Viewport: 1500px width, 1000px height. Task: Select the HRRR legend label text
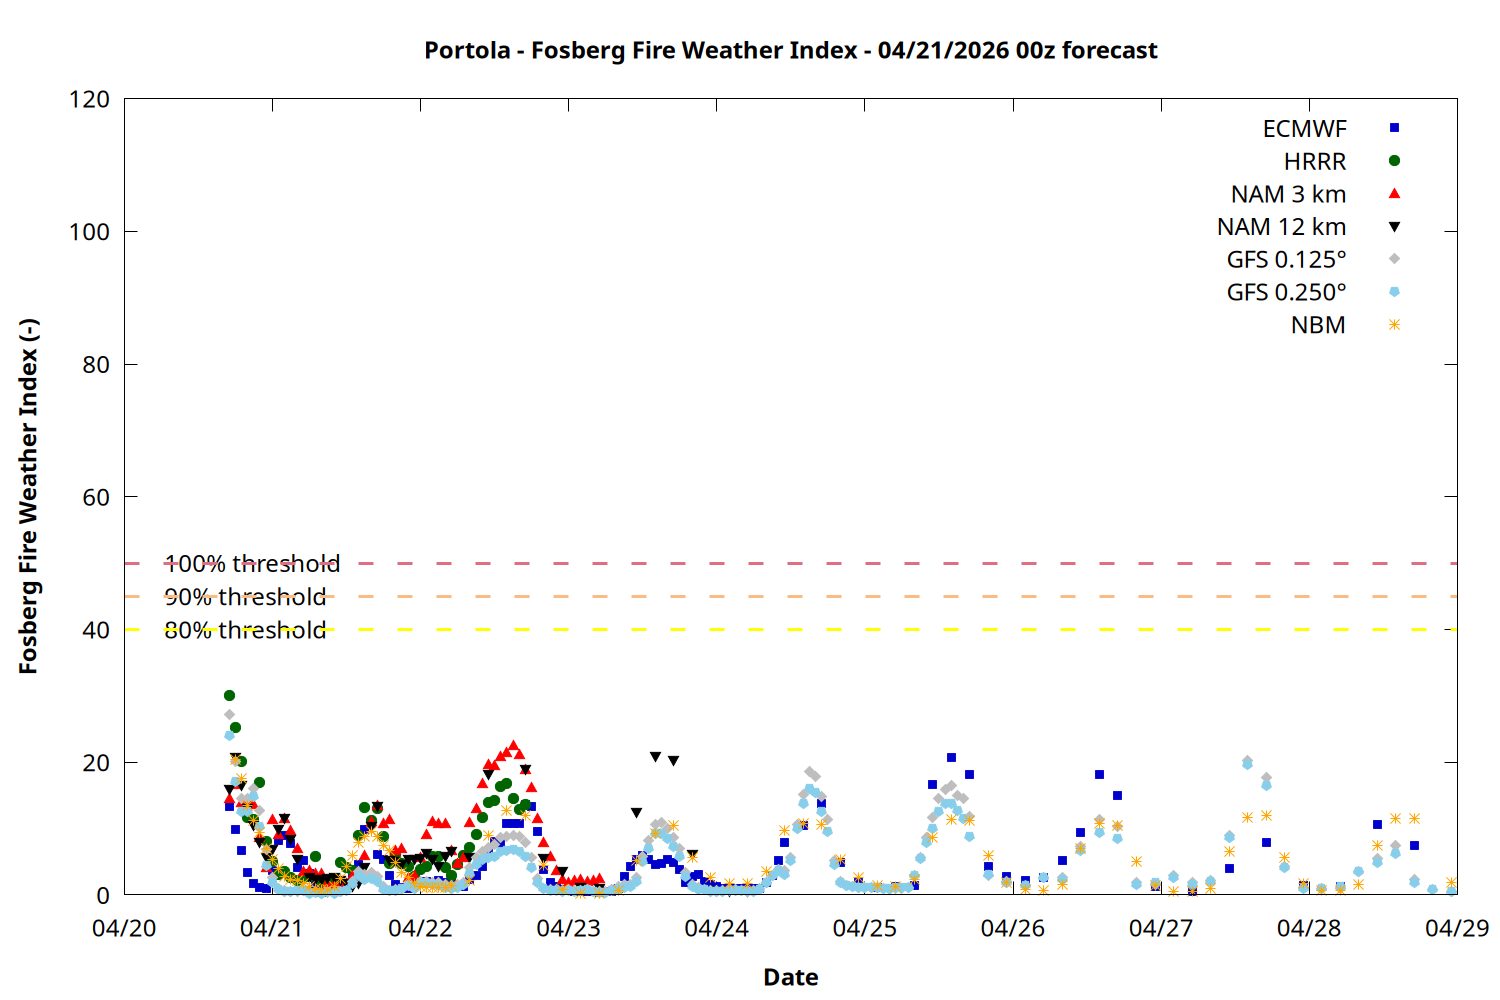(1314, 162)
